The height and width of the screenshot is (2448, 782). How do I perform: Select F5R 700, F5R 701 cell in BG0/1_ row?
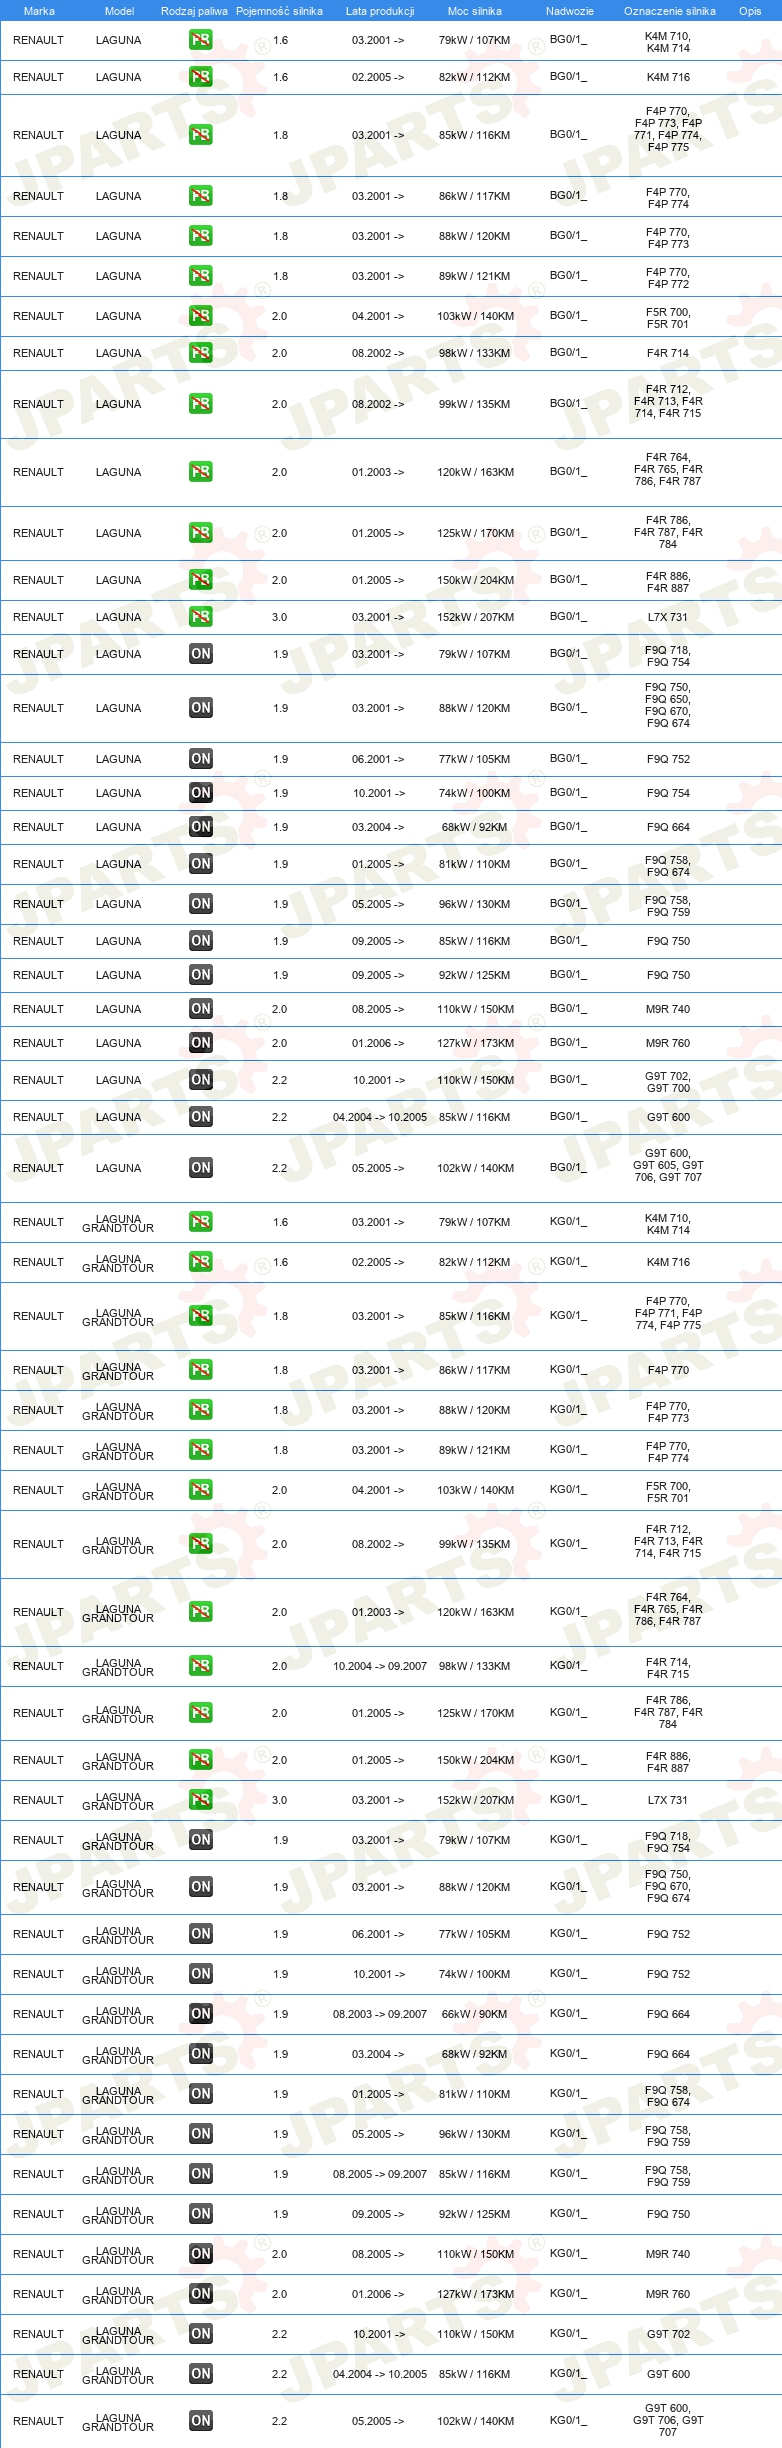point(668,318)
